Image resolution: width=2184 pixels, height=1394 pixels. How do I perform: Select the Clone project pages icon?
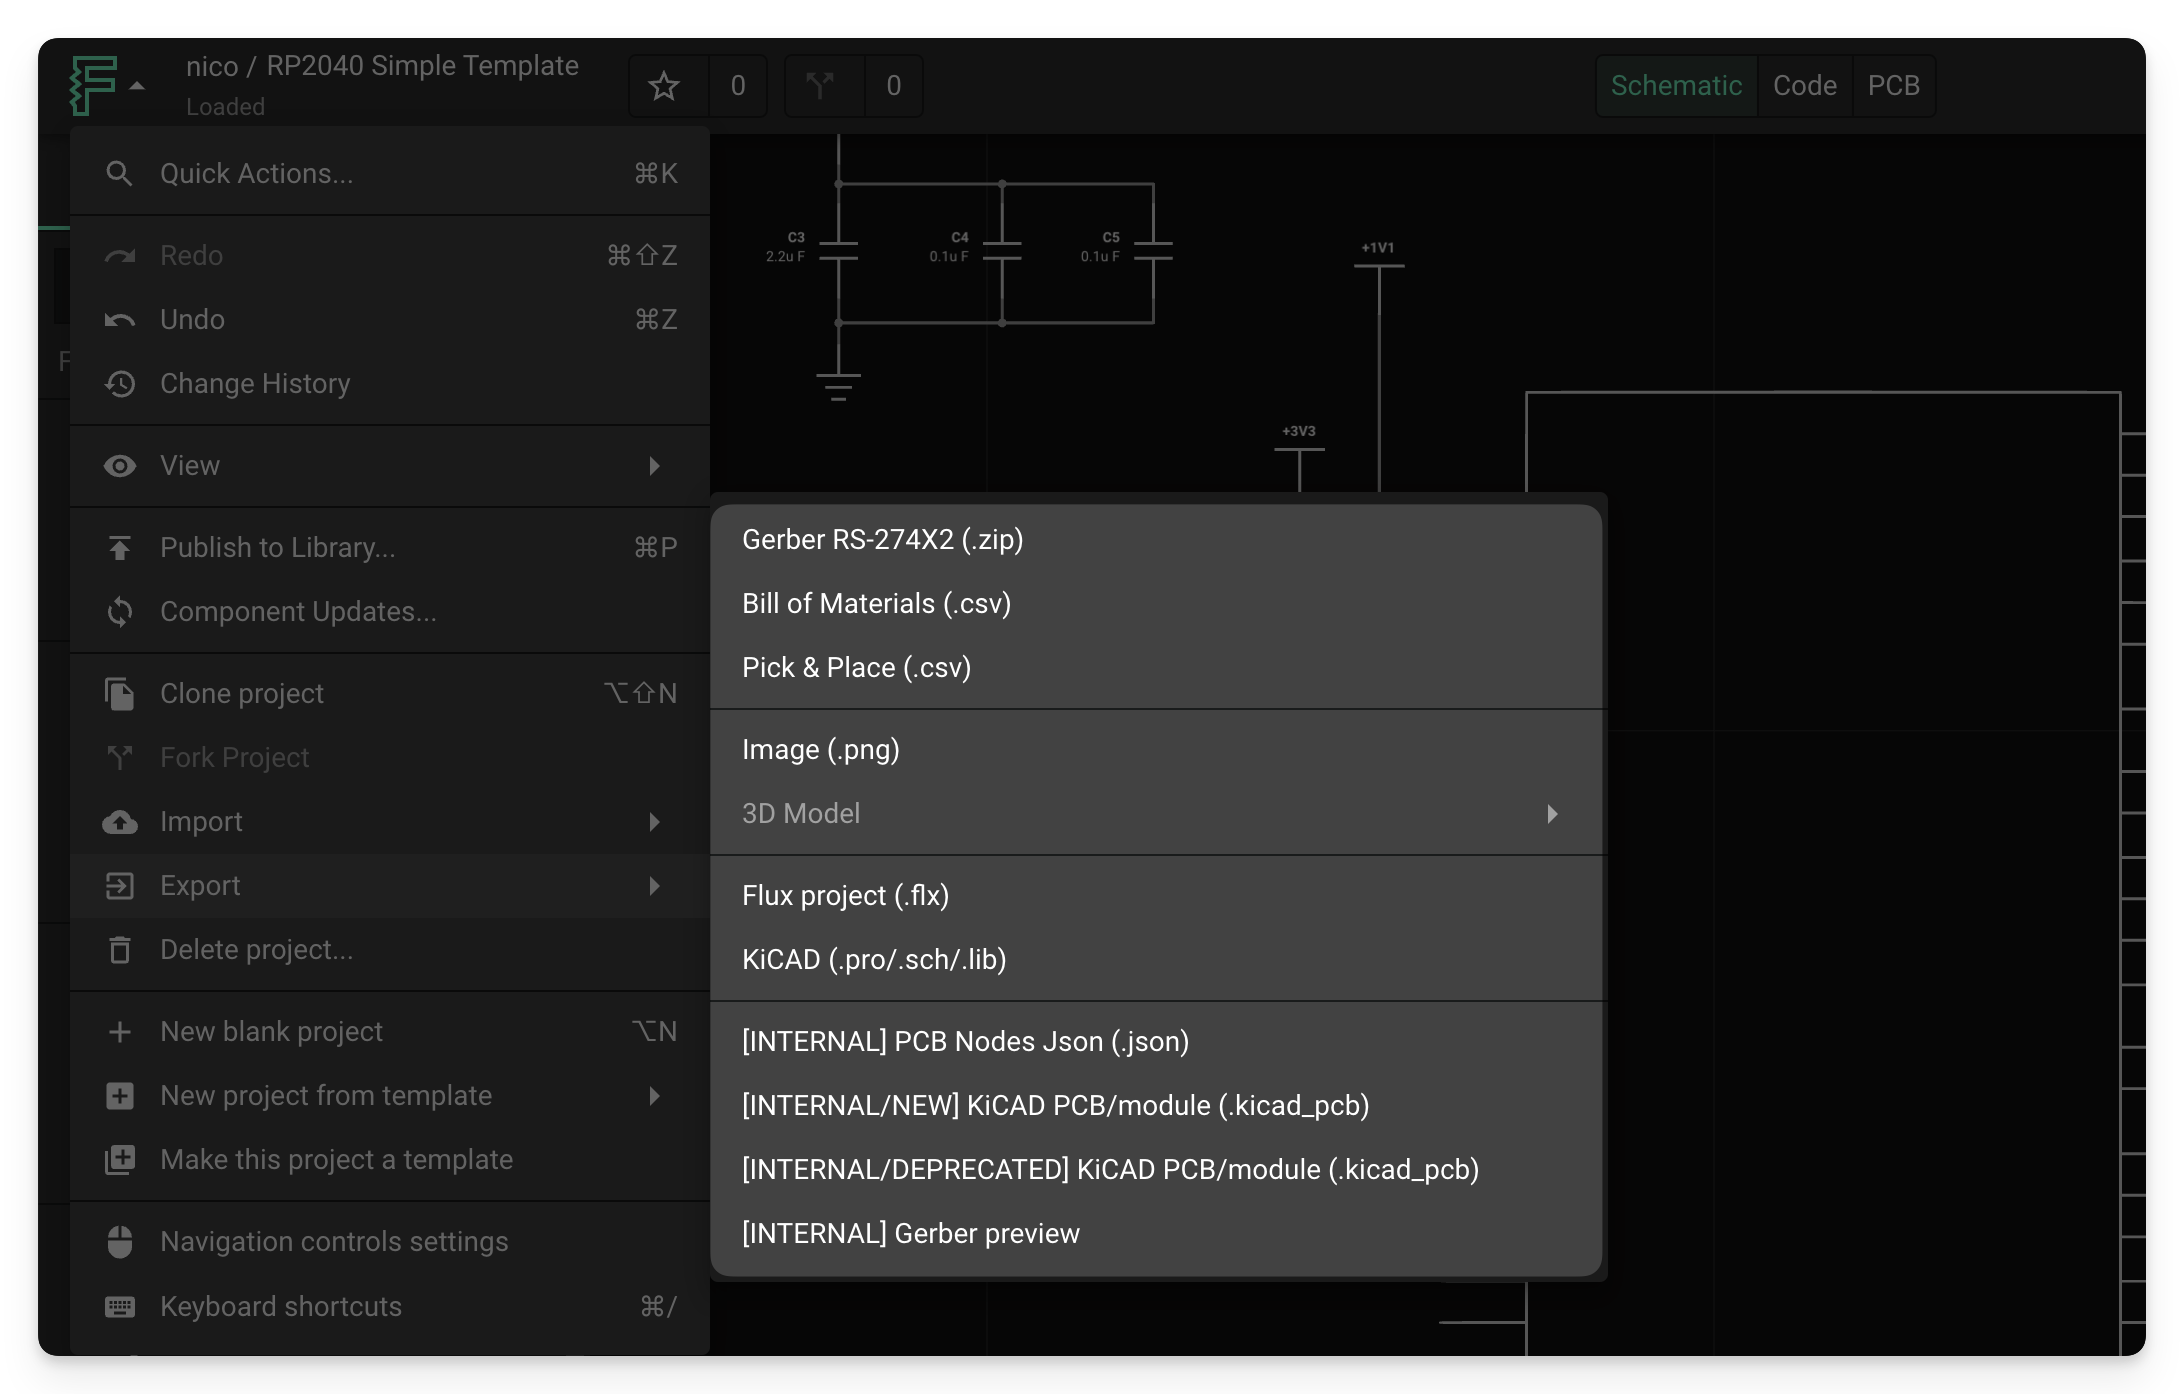119,692
